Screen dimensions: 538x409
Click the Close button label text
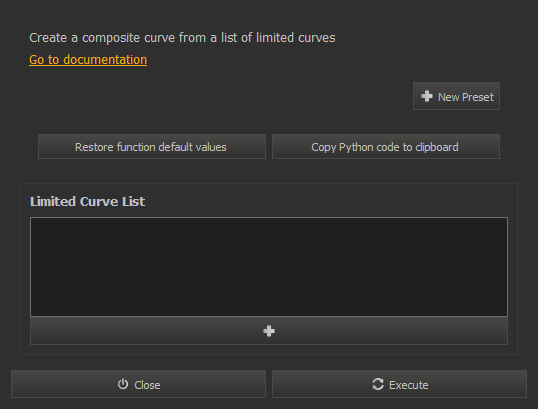(147, 385)
